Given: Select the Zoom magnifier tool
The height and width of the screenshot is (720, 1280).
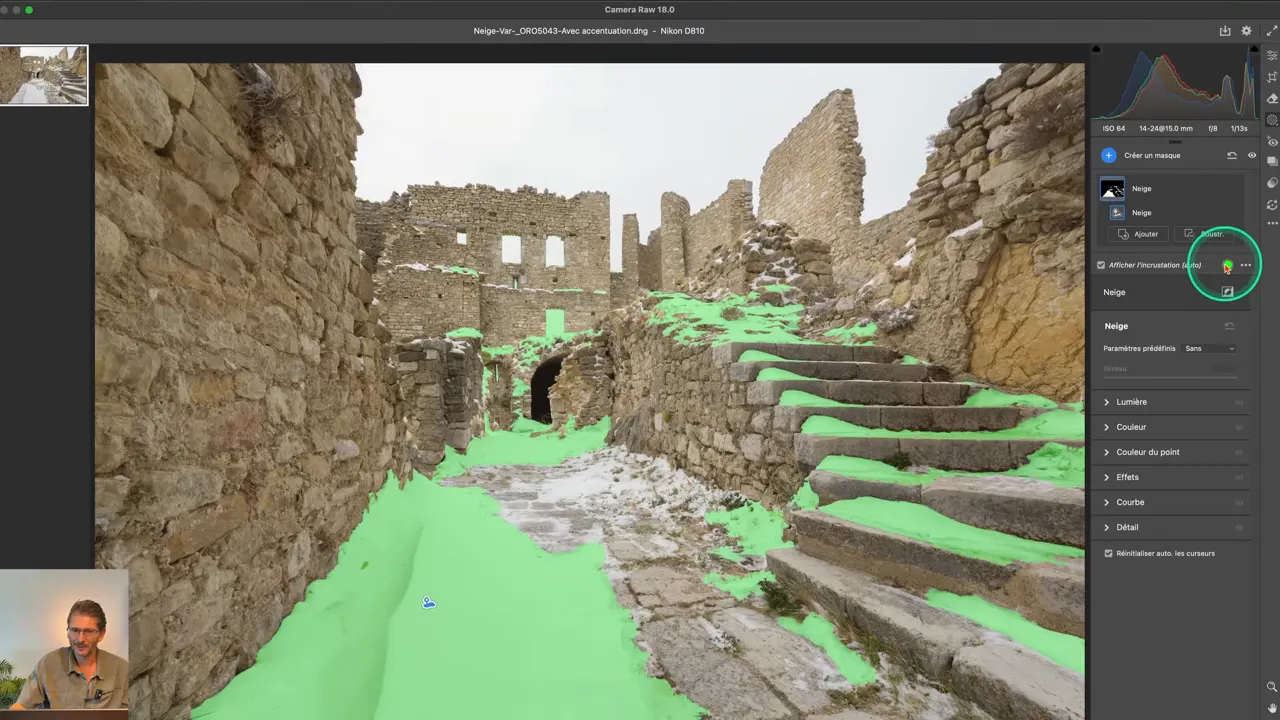Looking at the screenshot, I should 1272,687.
